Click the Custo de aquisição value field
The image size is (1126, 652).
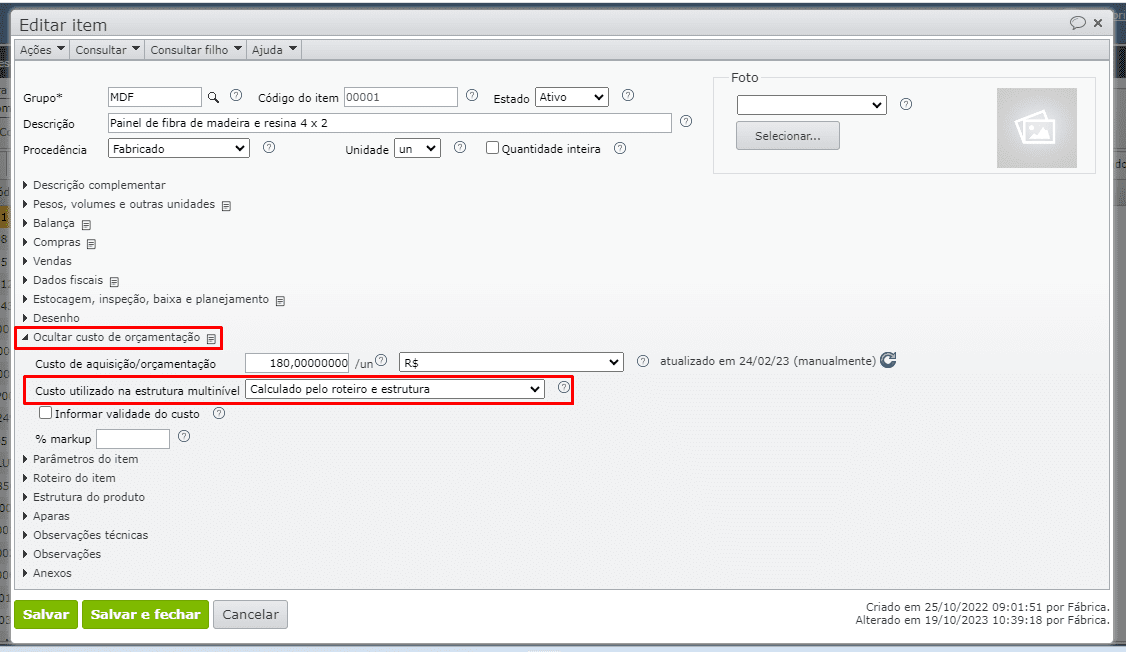[297, 363]
